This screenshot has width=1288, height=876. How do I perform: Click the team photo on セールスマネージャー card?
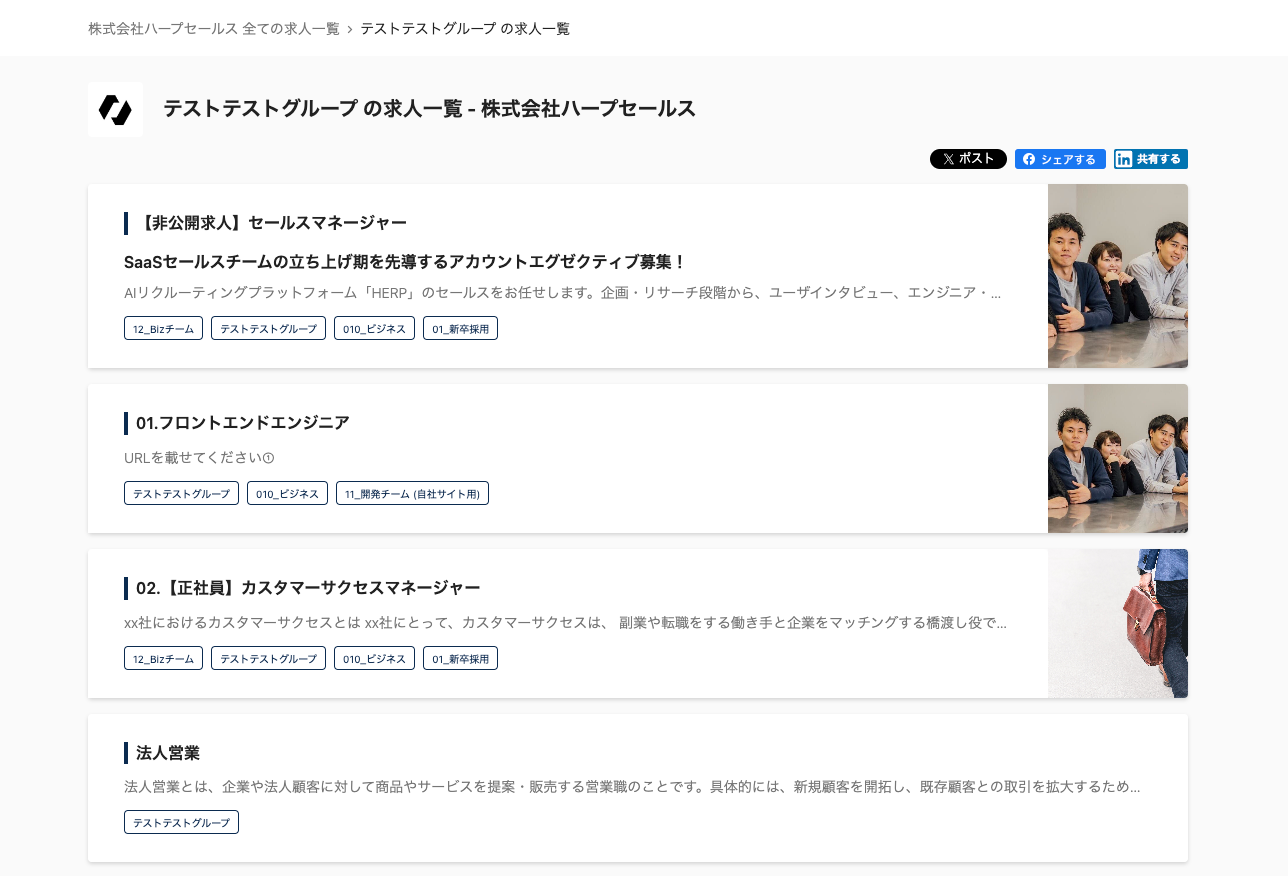coord(1117,276)
